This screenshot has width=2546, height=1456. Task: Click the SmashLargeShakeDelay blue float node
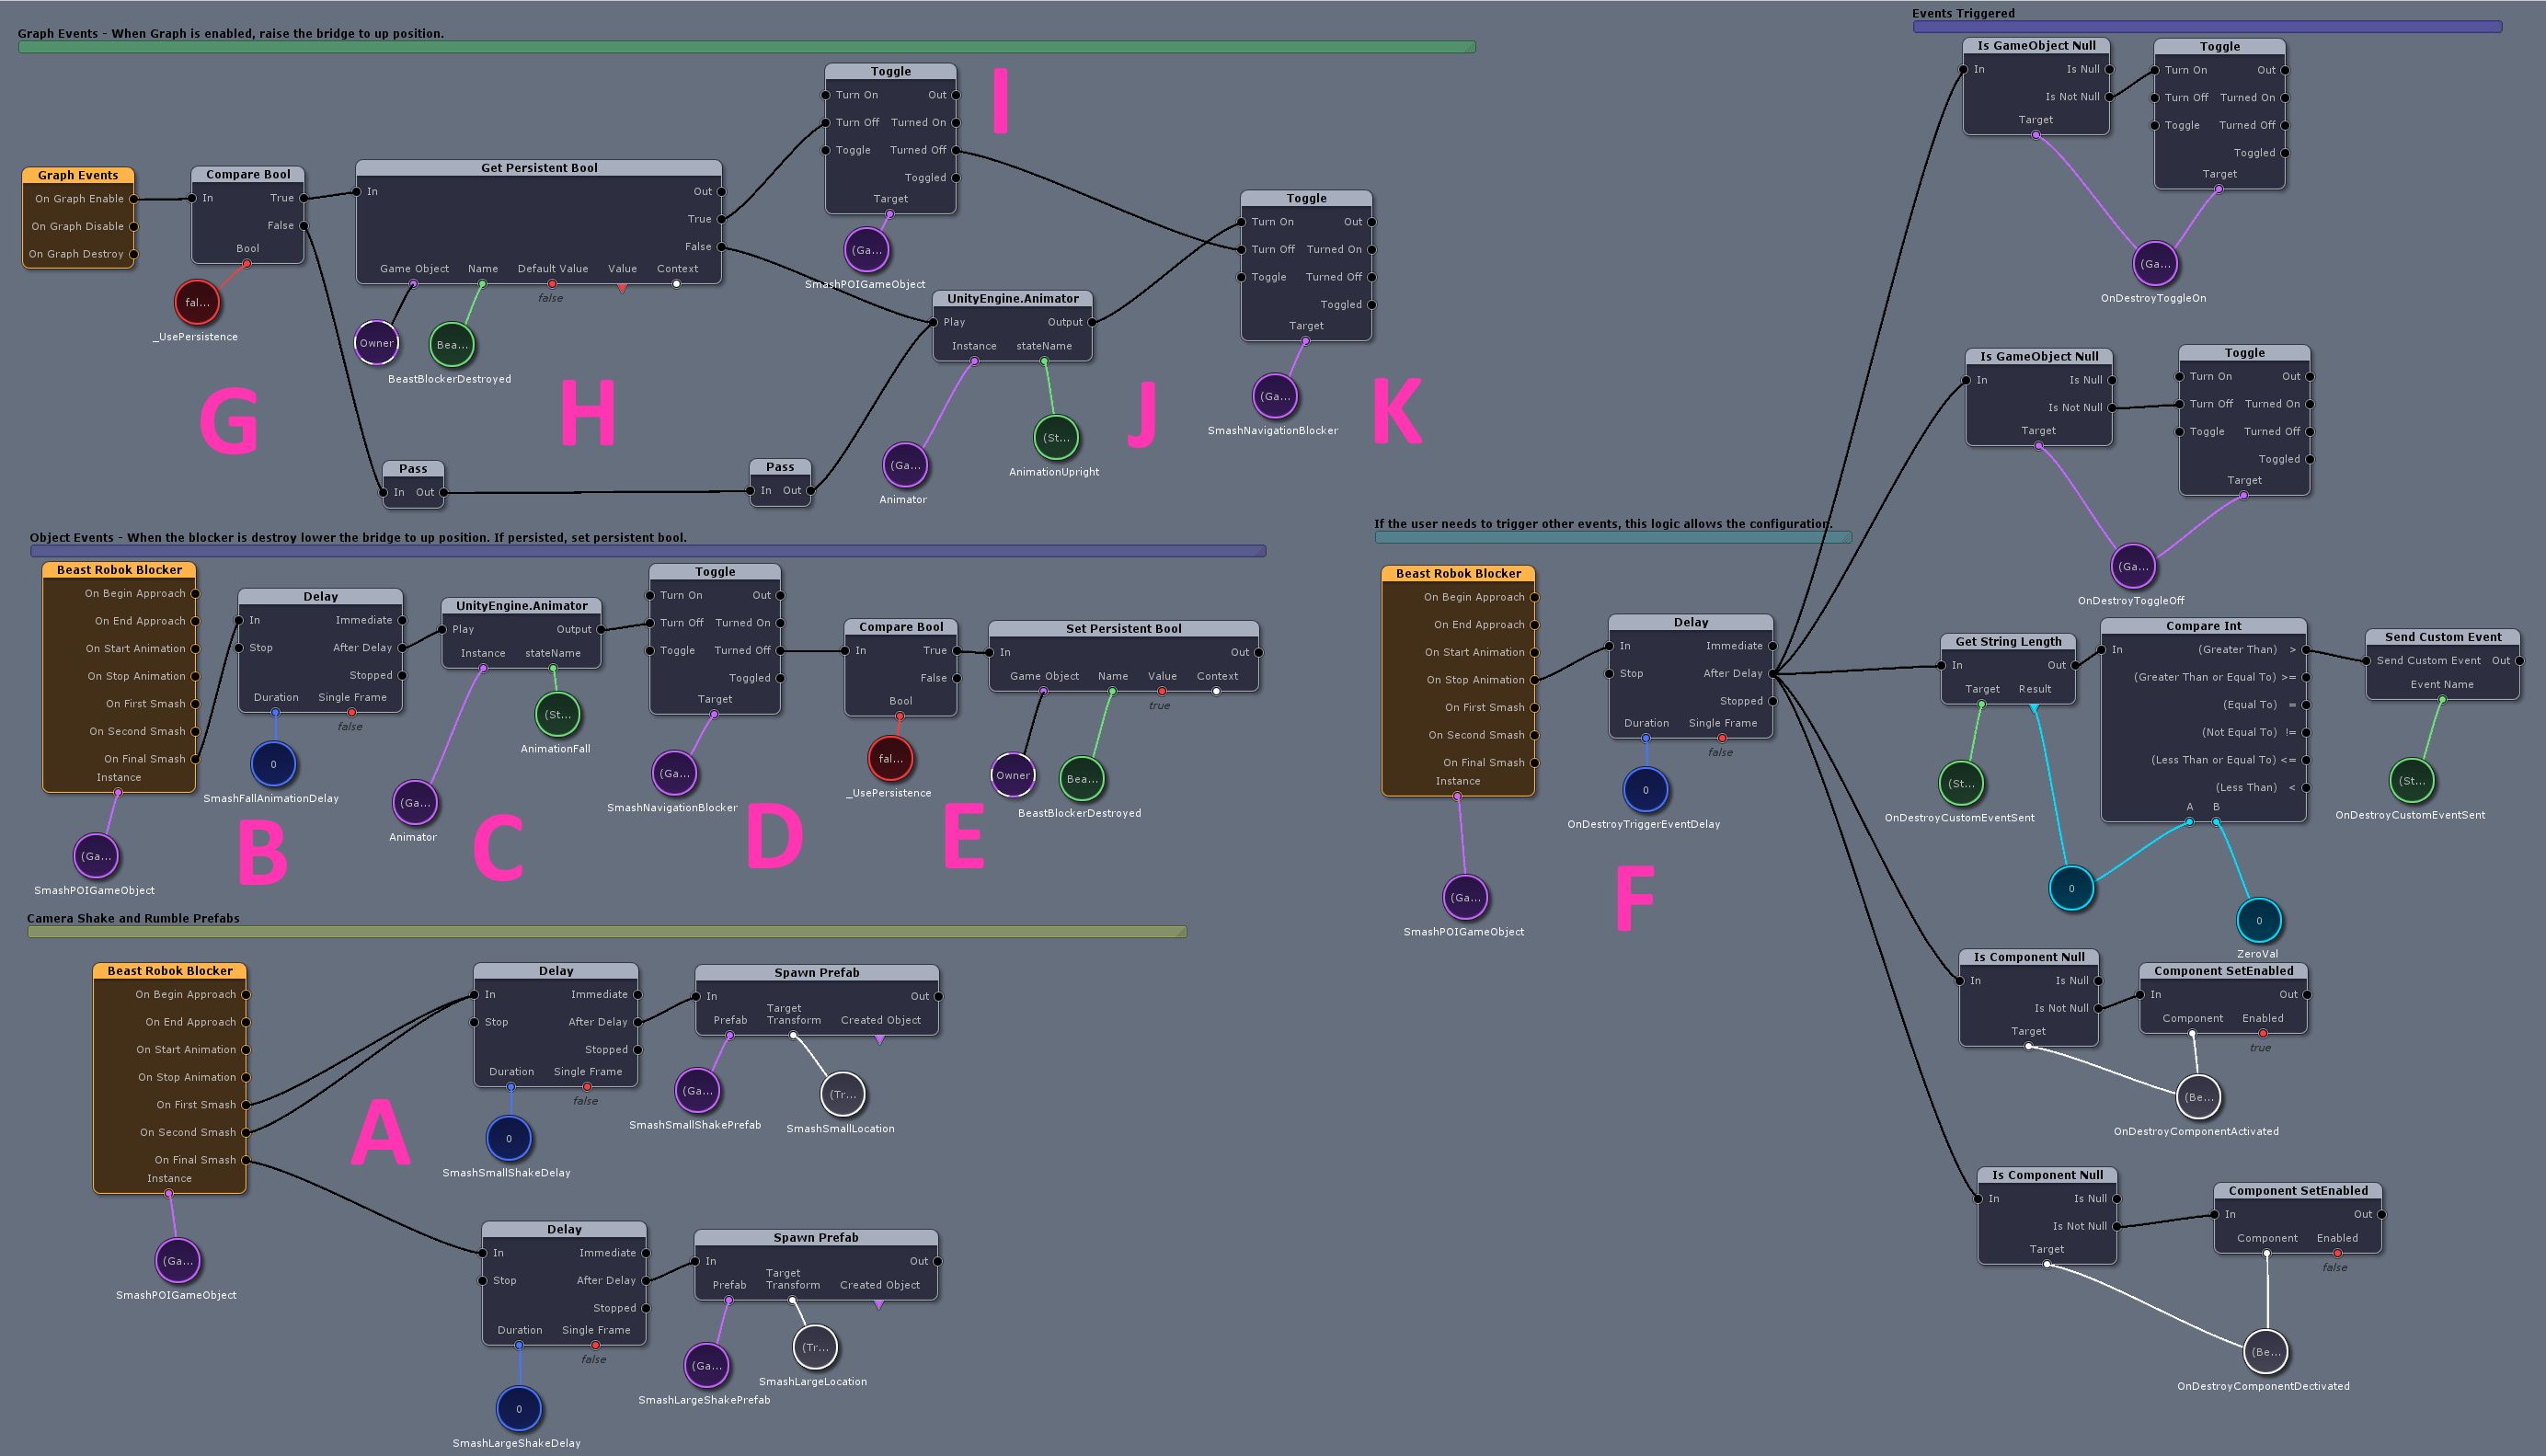pos(518,1409)
